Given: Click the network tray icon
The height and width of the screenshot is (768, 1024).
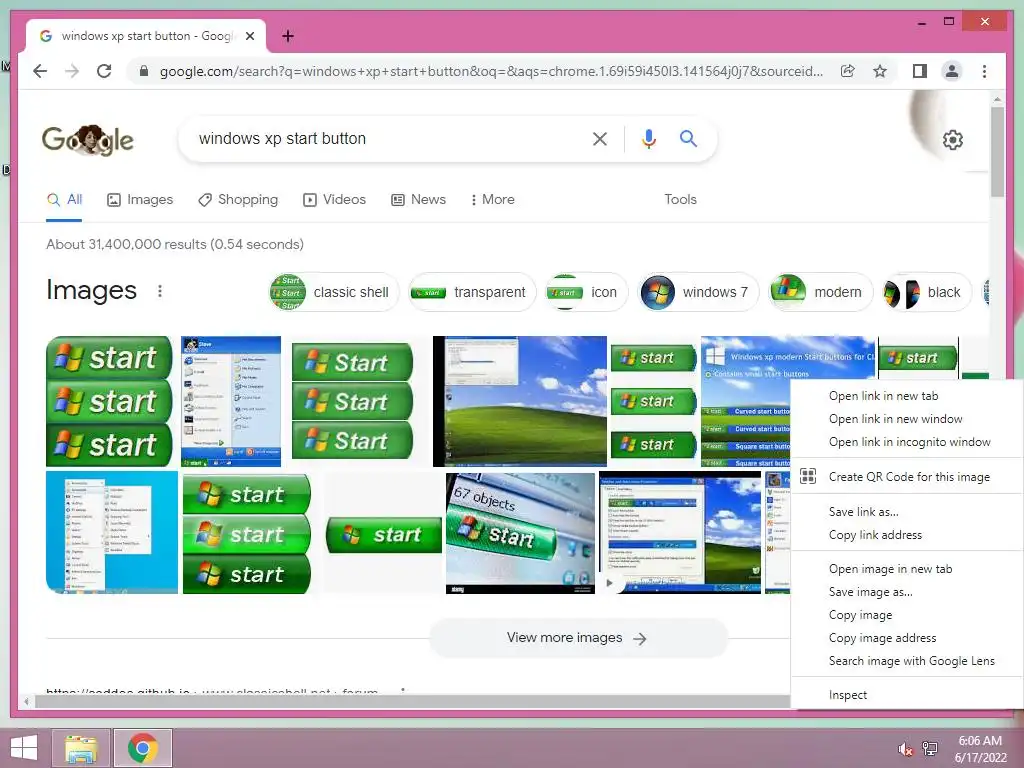Looking at the screenshot, I should pyautogui.click(x=930, y=749).
